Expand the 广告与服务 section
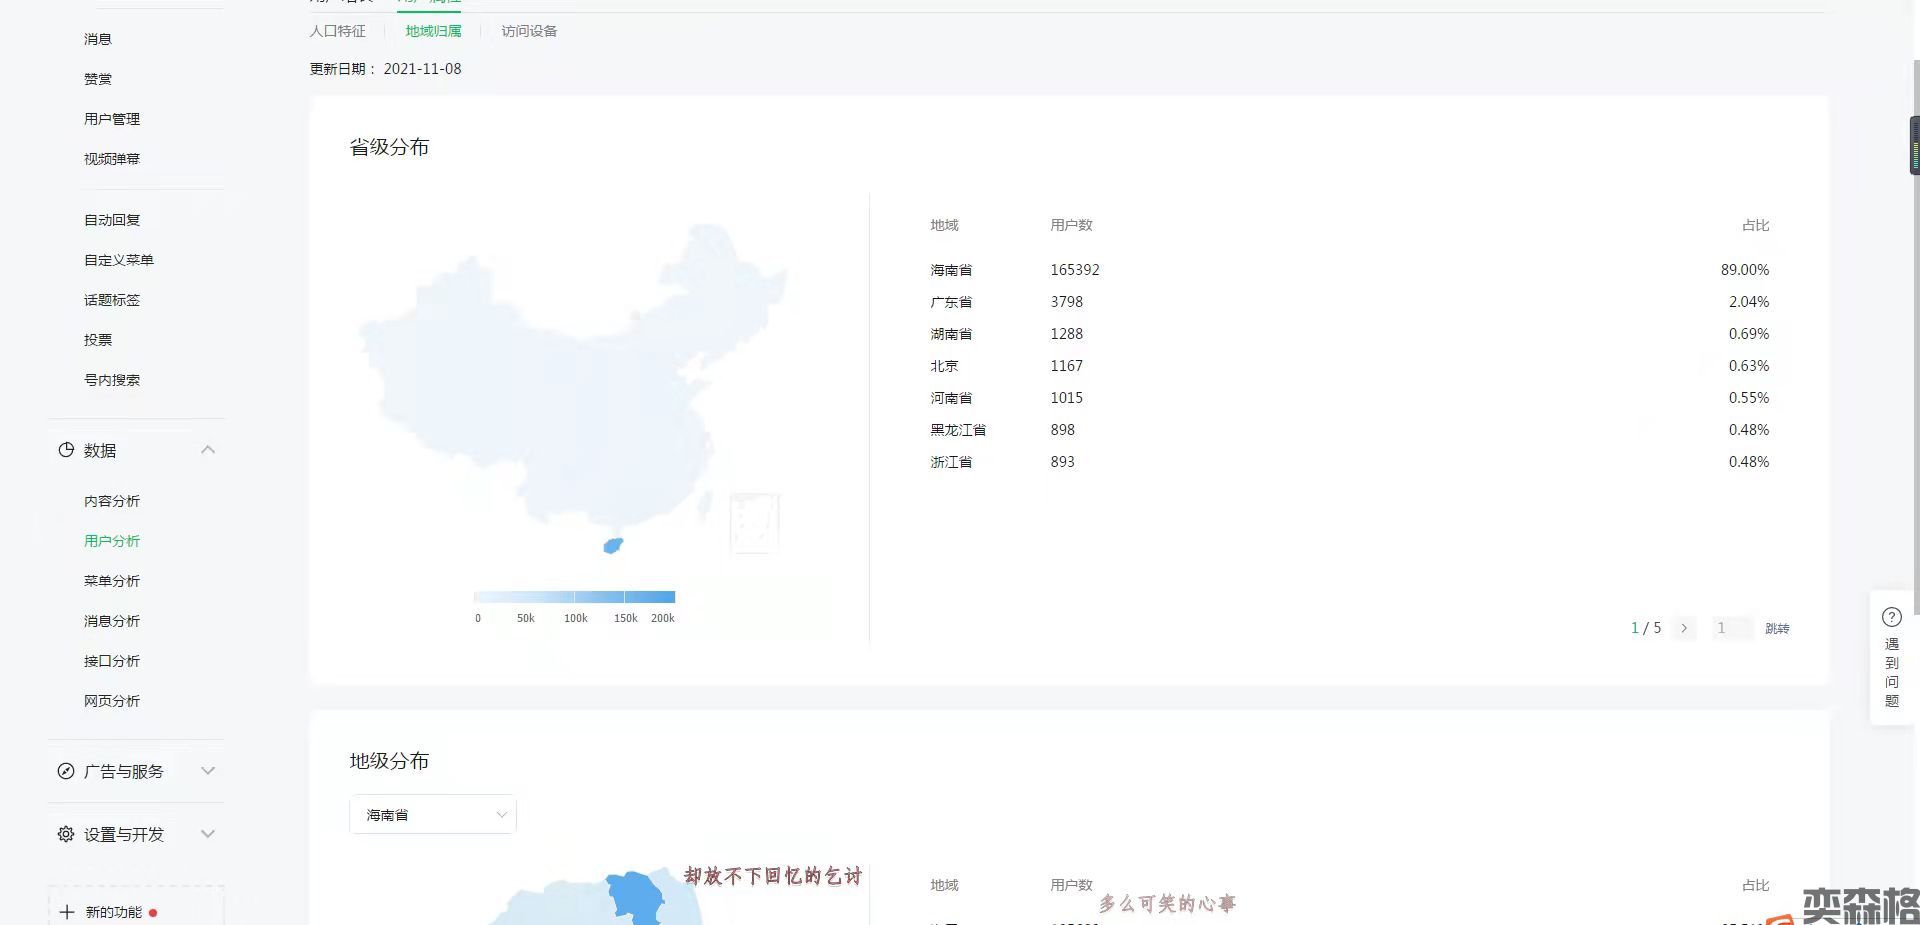The image size is (1920, 925). coord(208,771)
